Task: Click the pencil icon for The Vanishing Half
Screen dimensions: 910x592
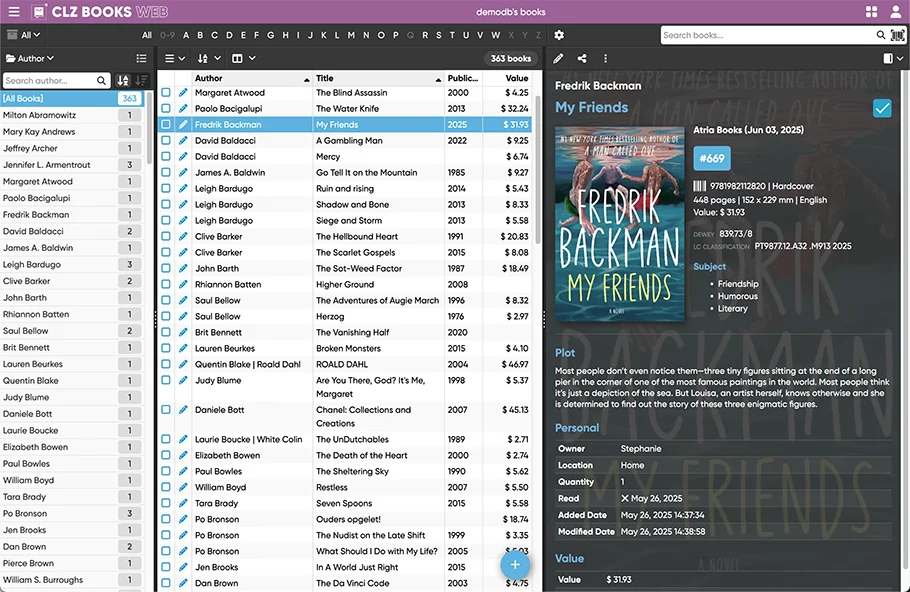Action: [183, 332]
